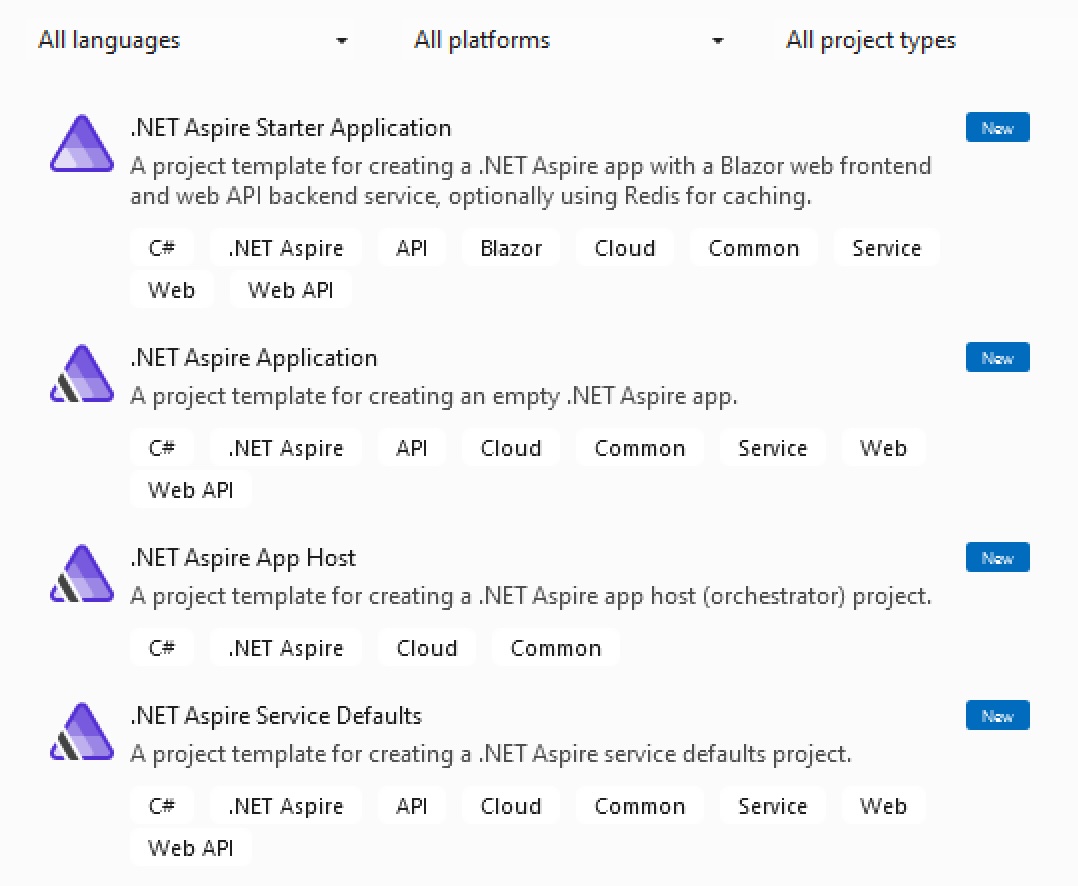Select the .NET Aspire App Host template
Screen dimensions: 1078x886
242,558
